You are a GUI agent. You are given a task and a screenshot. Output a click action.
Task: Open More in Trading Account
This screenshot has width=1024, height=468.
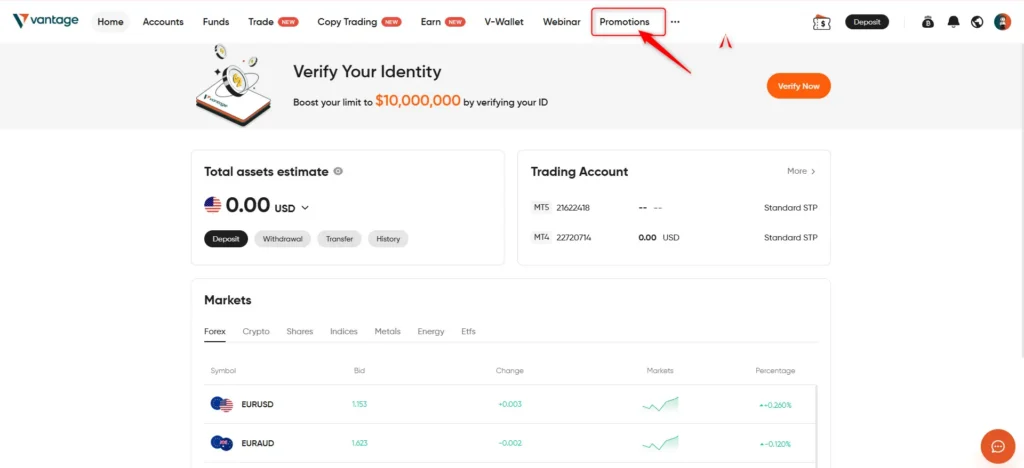801,171
